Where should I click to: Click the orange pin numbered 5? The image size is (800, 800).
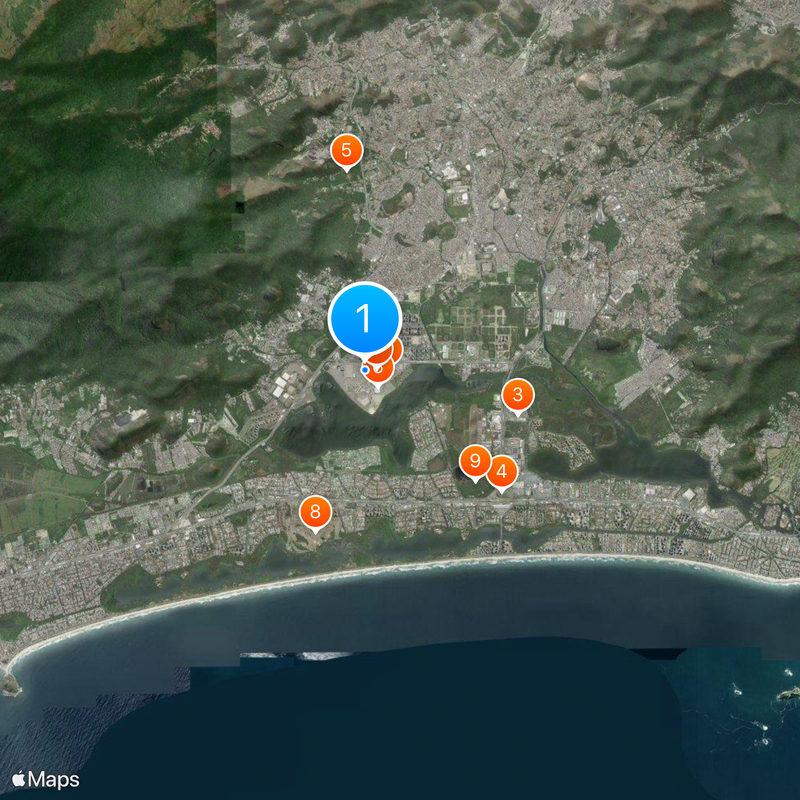346,151
